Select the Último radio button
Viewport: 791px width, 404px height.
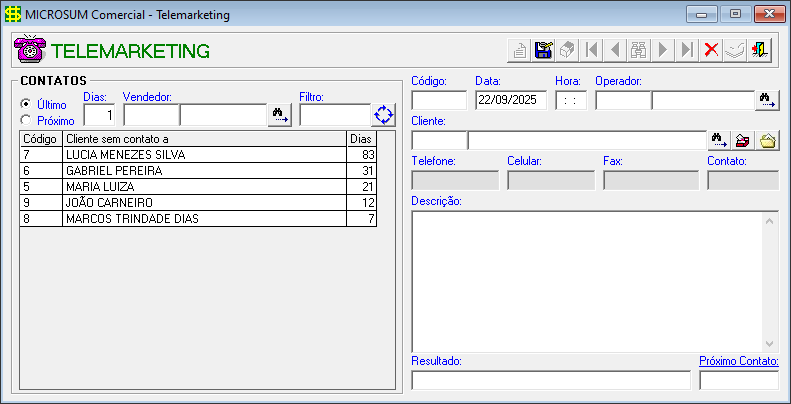coord(26,104)
